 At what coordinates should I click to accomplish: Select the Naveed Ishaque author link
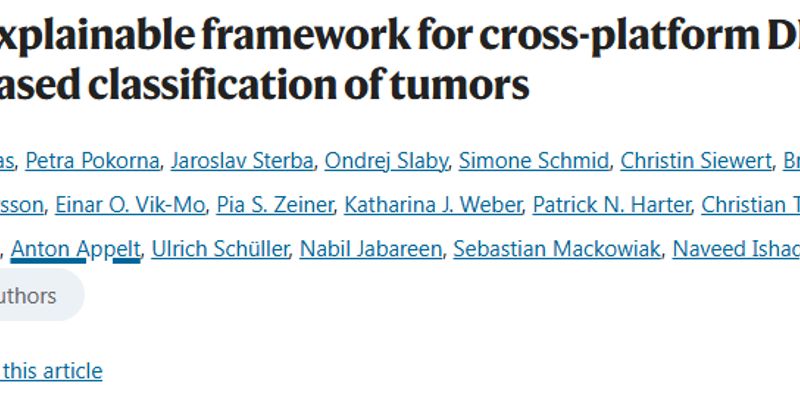(736, 249)
